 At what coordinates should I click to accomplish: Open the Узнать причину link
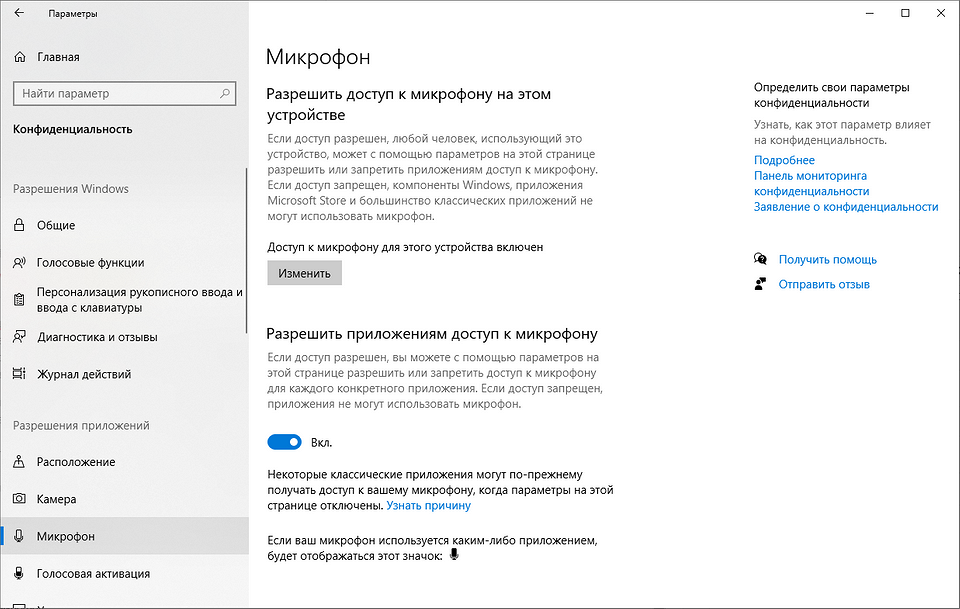[x=428, y=506]
